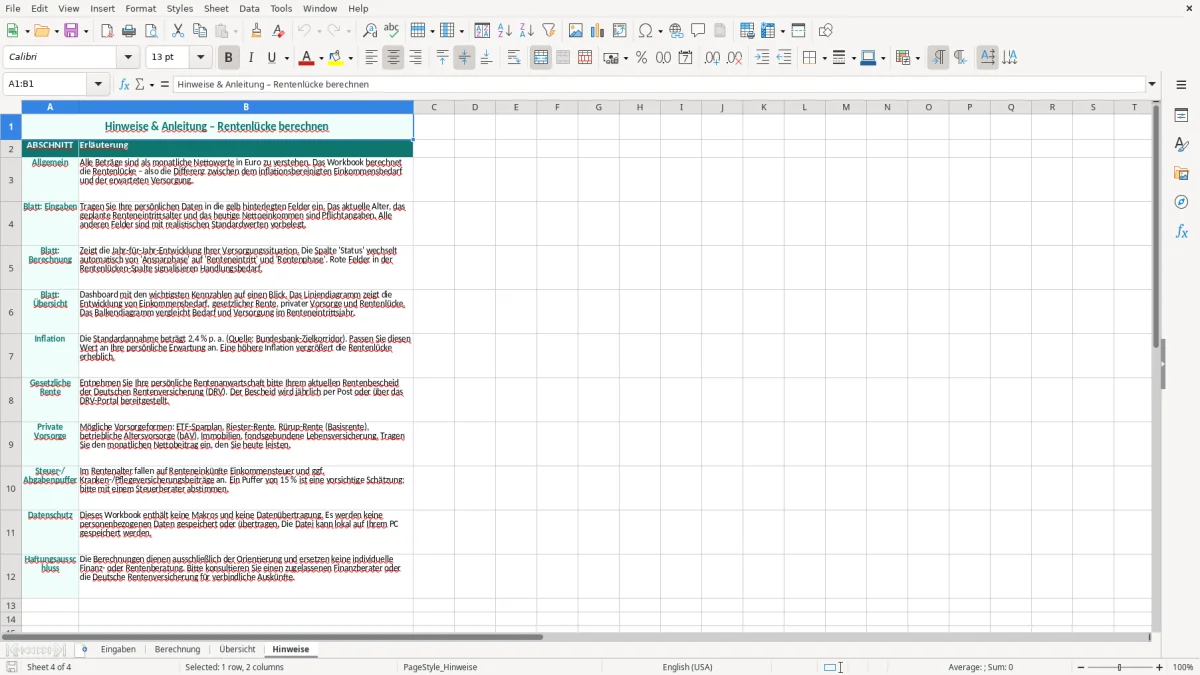This screenshot has height=675, width=1200.
Task: Click the 100% zoom level
Action: pos(1183,667)
